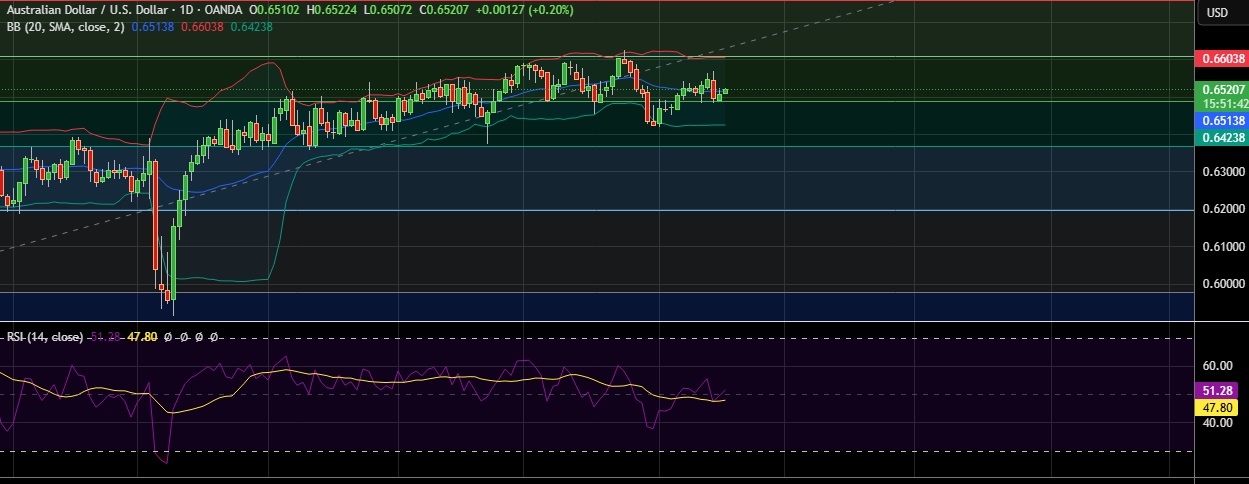This screenshot has height=484, width=1249.
Task: Click the teal 0.64238 BB legend value
Action: point(250,26)
